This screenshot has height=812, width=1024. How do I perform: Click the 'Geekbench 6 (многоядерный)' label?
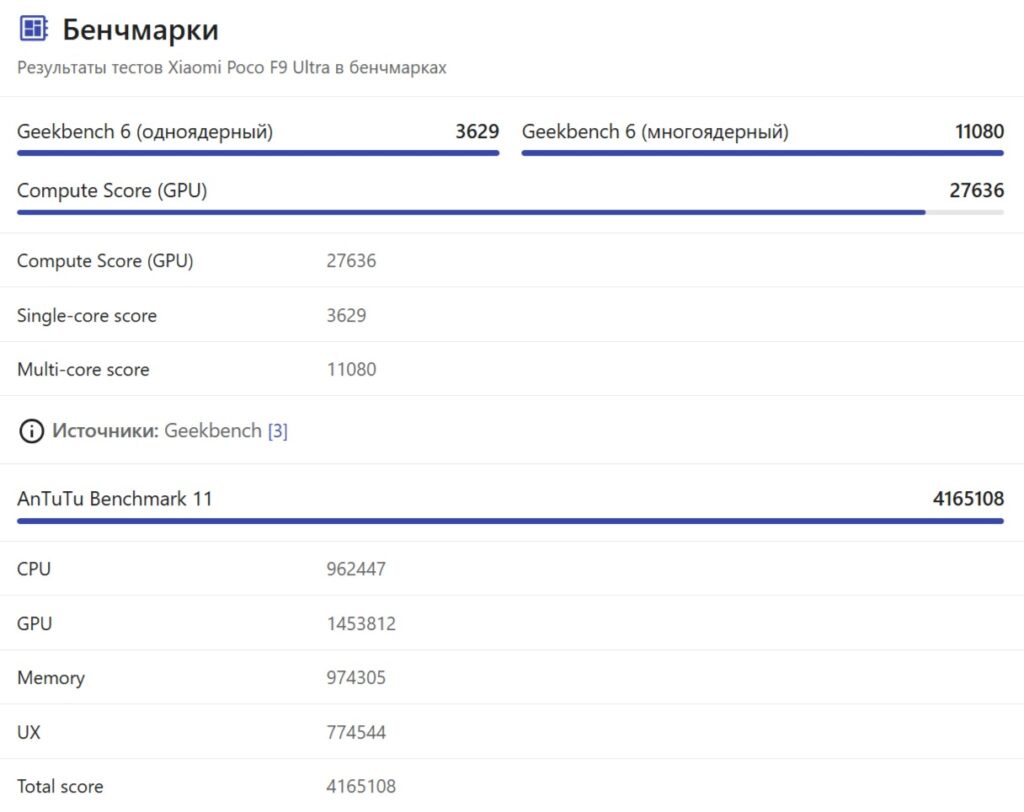pyautogui.click(x=655, y=132)
